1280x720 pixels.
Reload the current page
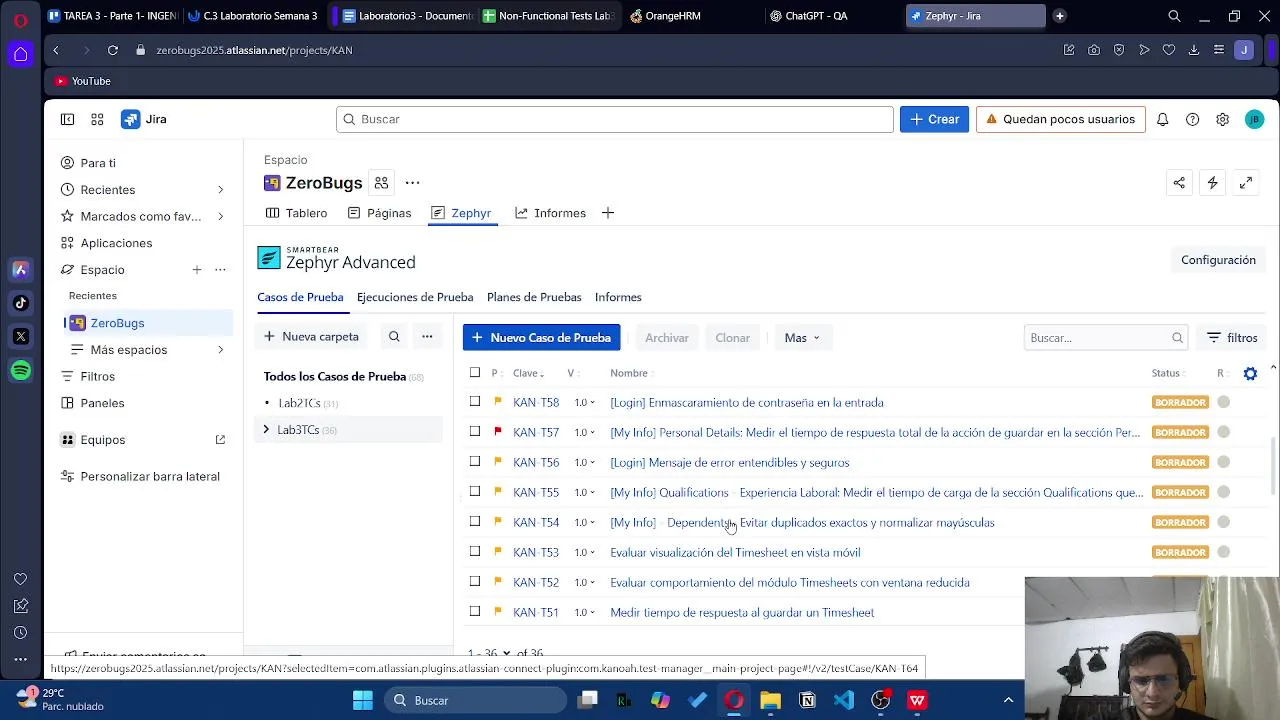113,50
